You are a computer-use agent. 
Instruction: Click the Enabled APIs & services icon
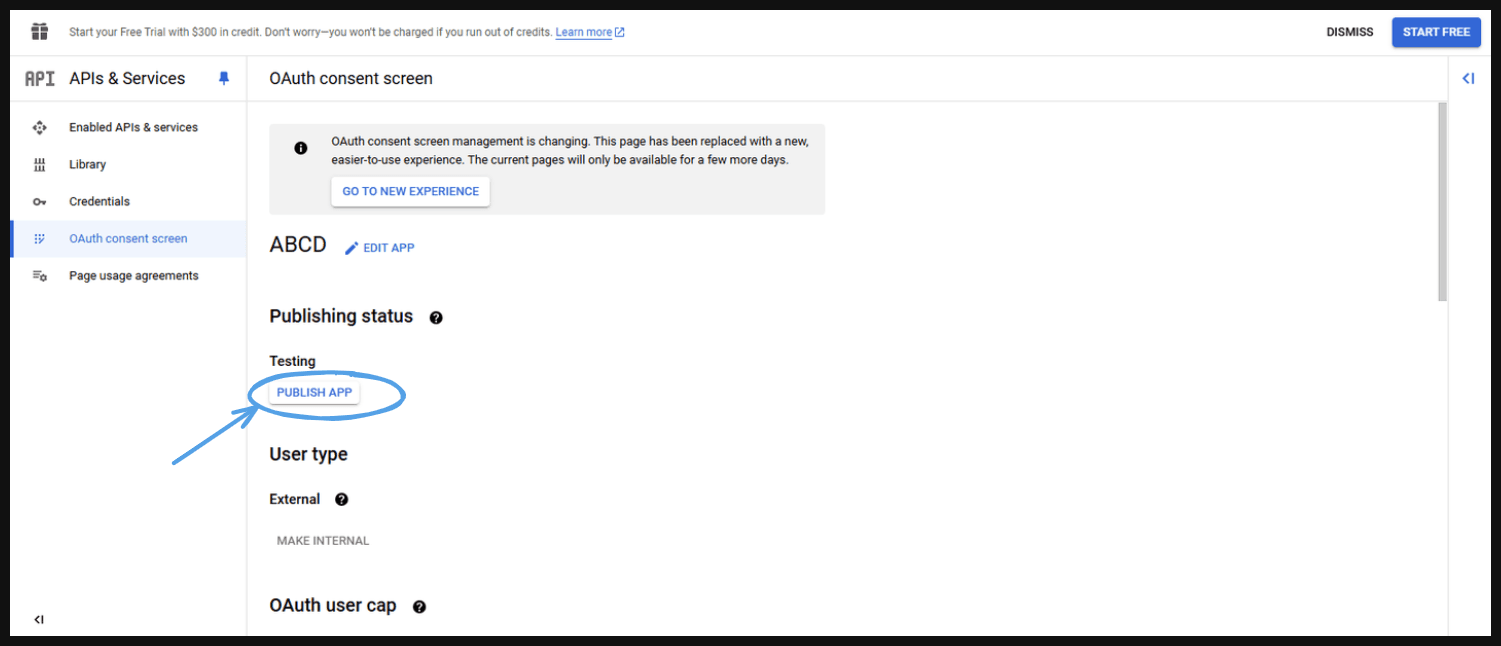(x=40, y=127)
